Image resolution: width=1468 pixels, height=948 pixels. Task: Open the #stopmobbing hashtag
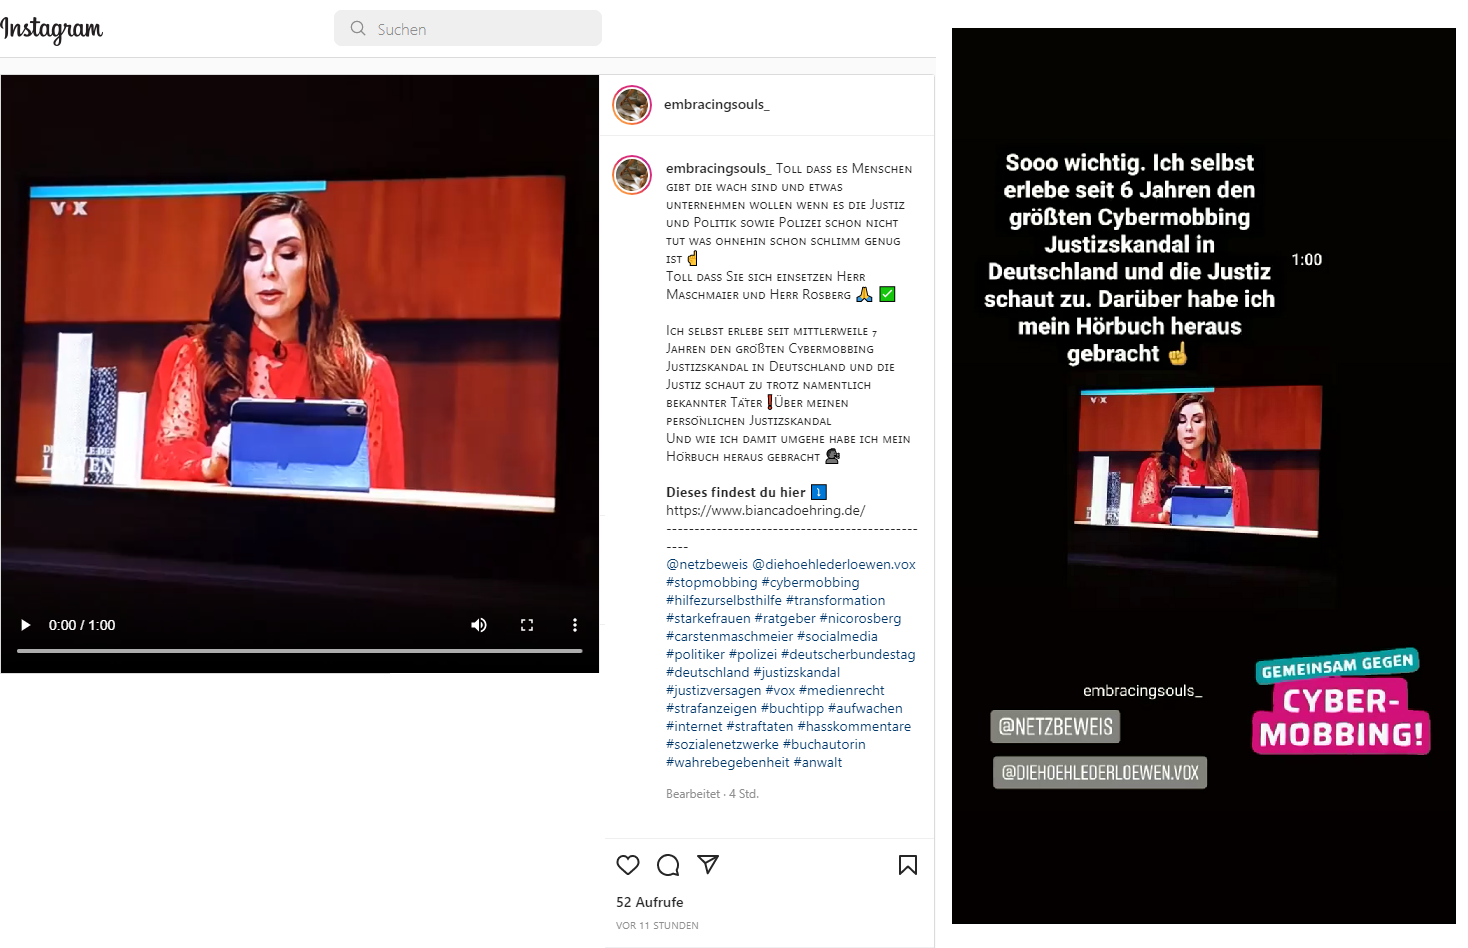coord(712,582)
